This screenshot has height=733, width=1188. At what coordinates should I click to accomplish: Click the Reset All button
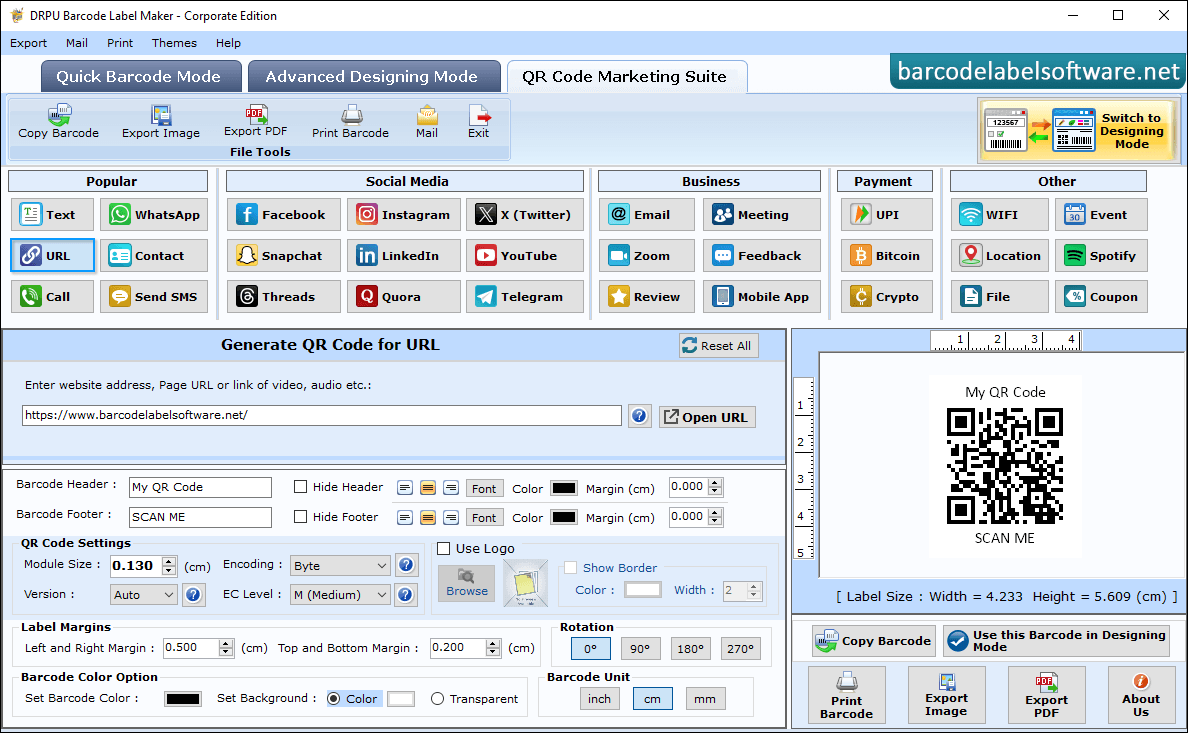point(718,346)
